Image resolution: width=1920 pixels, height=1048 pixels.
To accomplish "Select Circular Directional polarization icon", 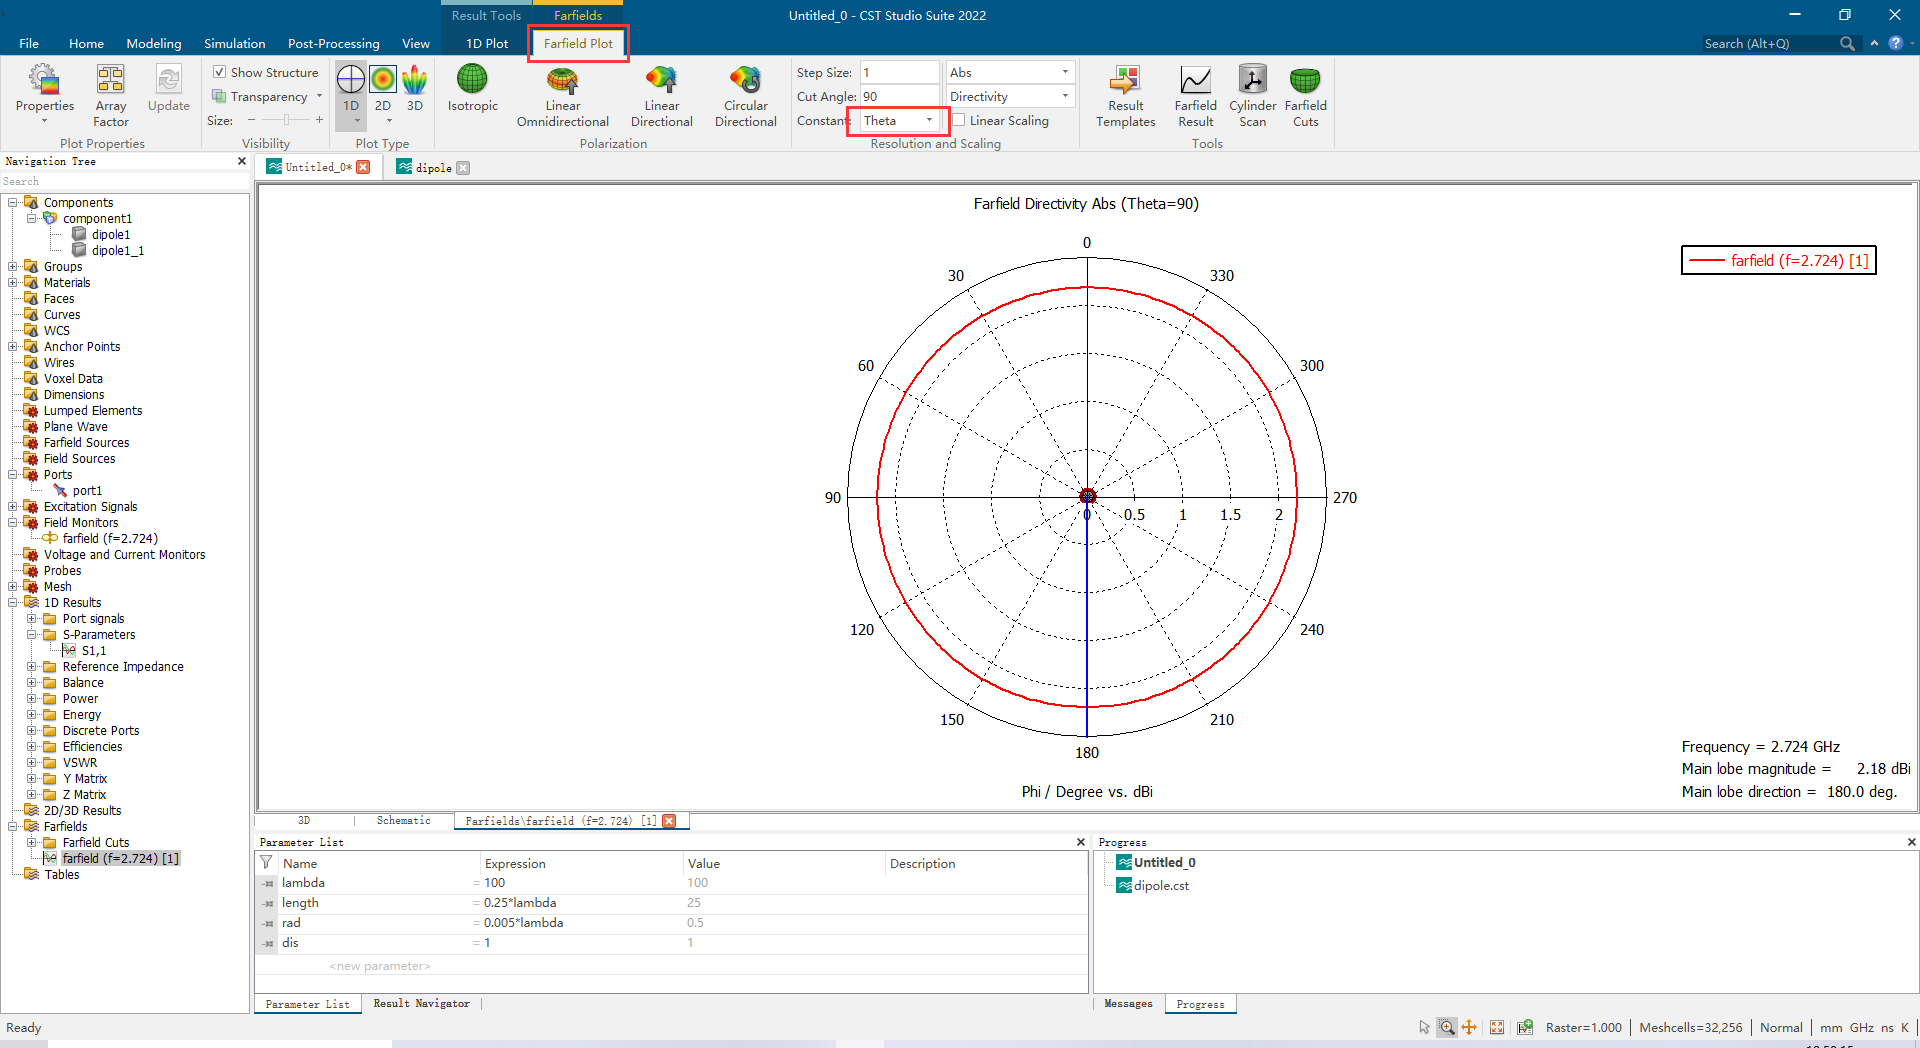I will [745, 79].
